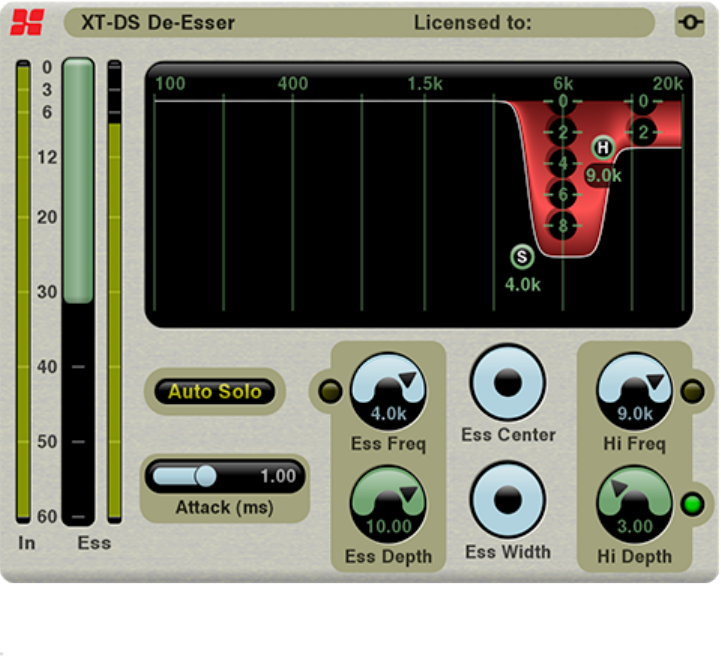Click the Ess Freq knob
Image resolution: width=721 pixels, height=656 pixels.
click(x=389, y=391)
